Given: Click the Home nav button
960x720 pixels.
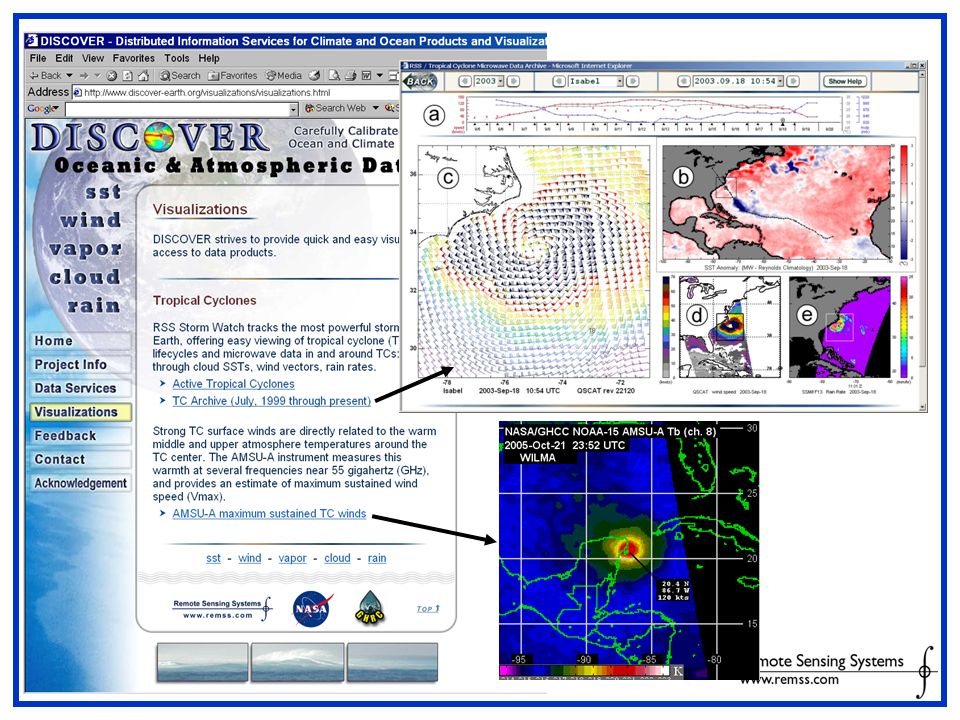Looking at the screenshot, I should [80, 340].
